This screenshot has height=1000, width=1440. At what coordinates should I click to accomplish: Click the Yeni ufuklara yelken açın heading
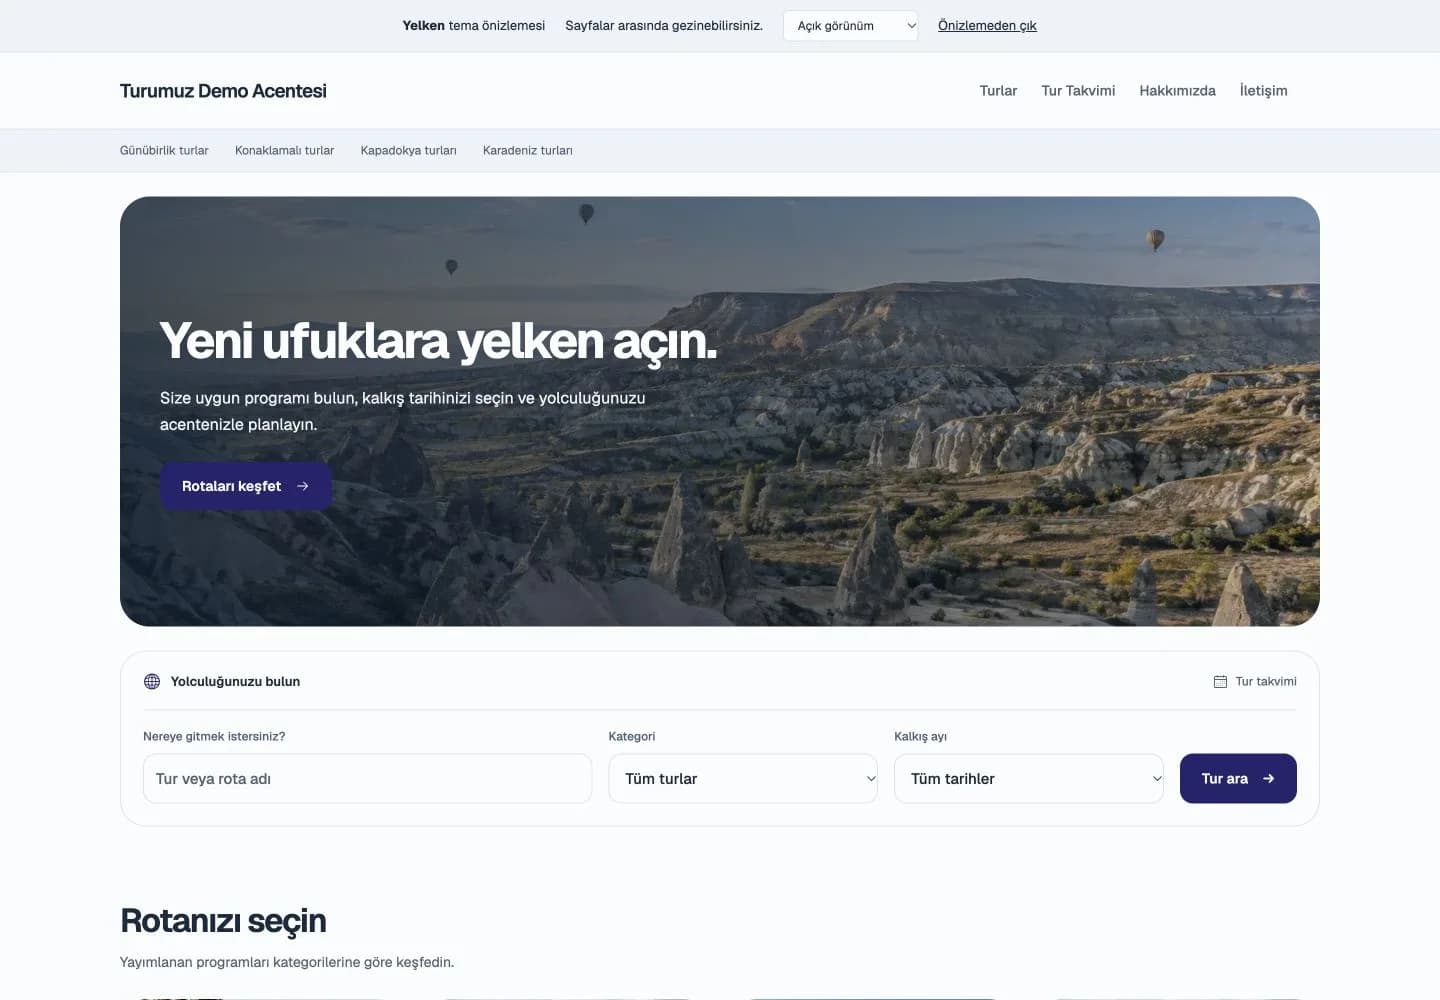pyautogui.click(x=438, y=341)
